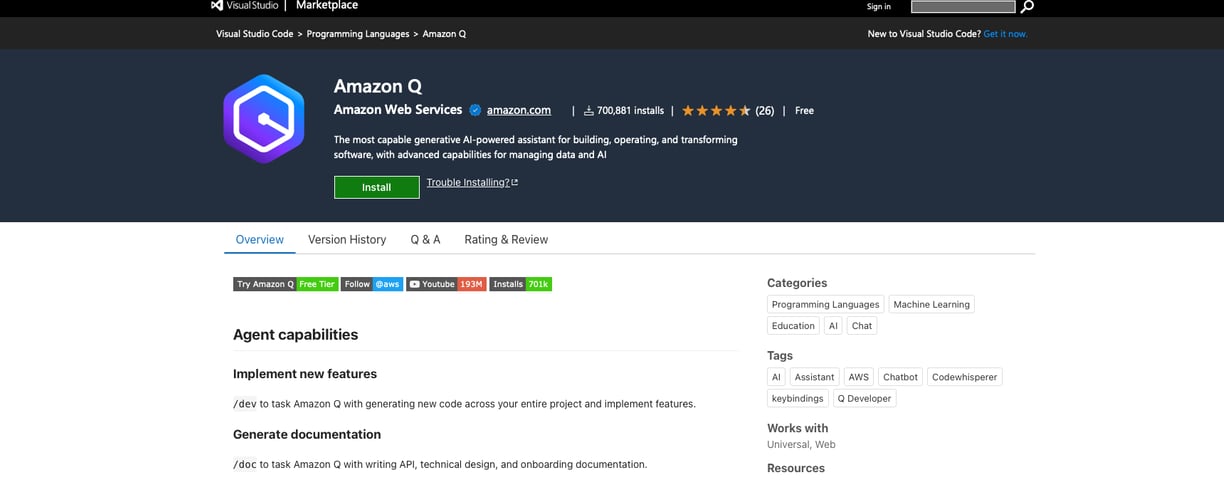Open the amazon.com publisher domain link
1224x480 pixels.
pos(519,110)
